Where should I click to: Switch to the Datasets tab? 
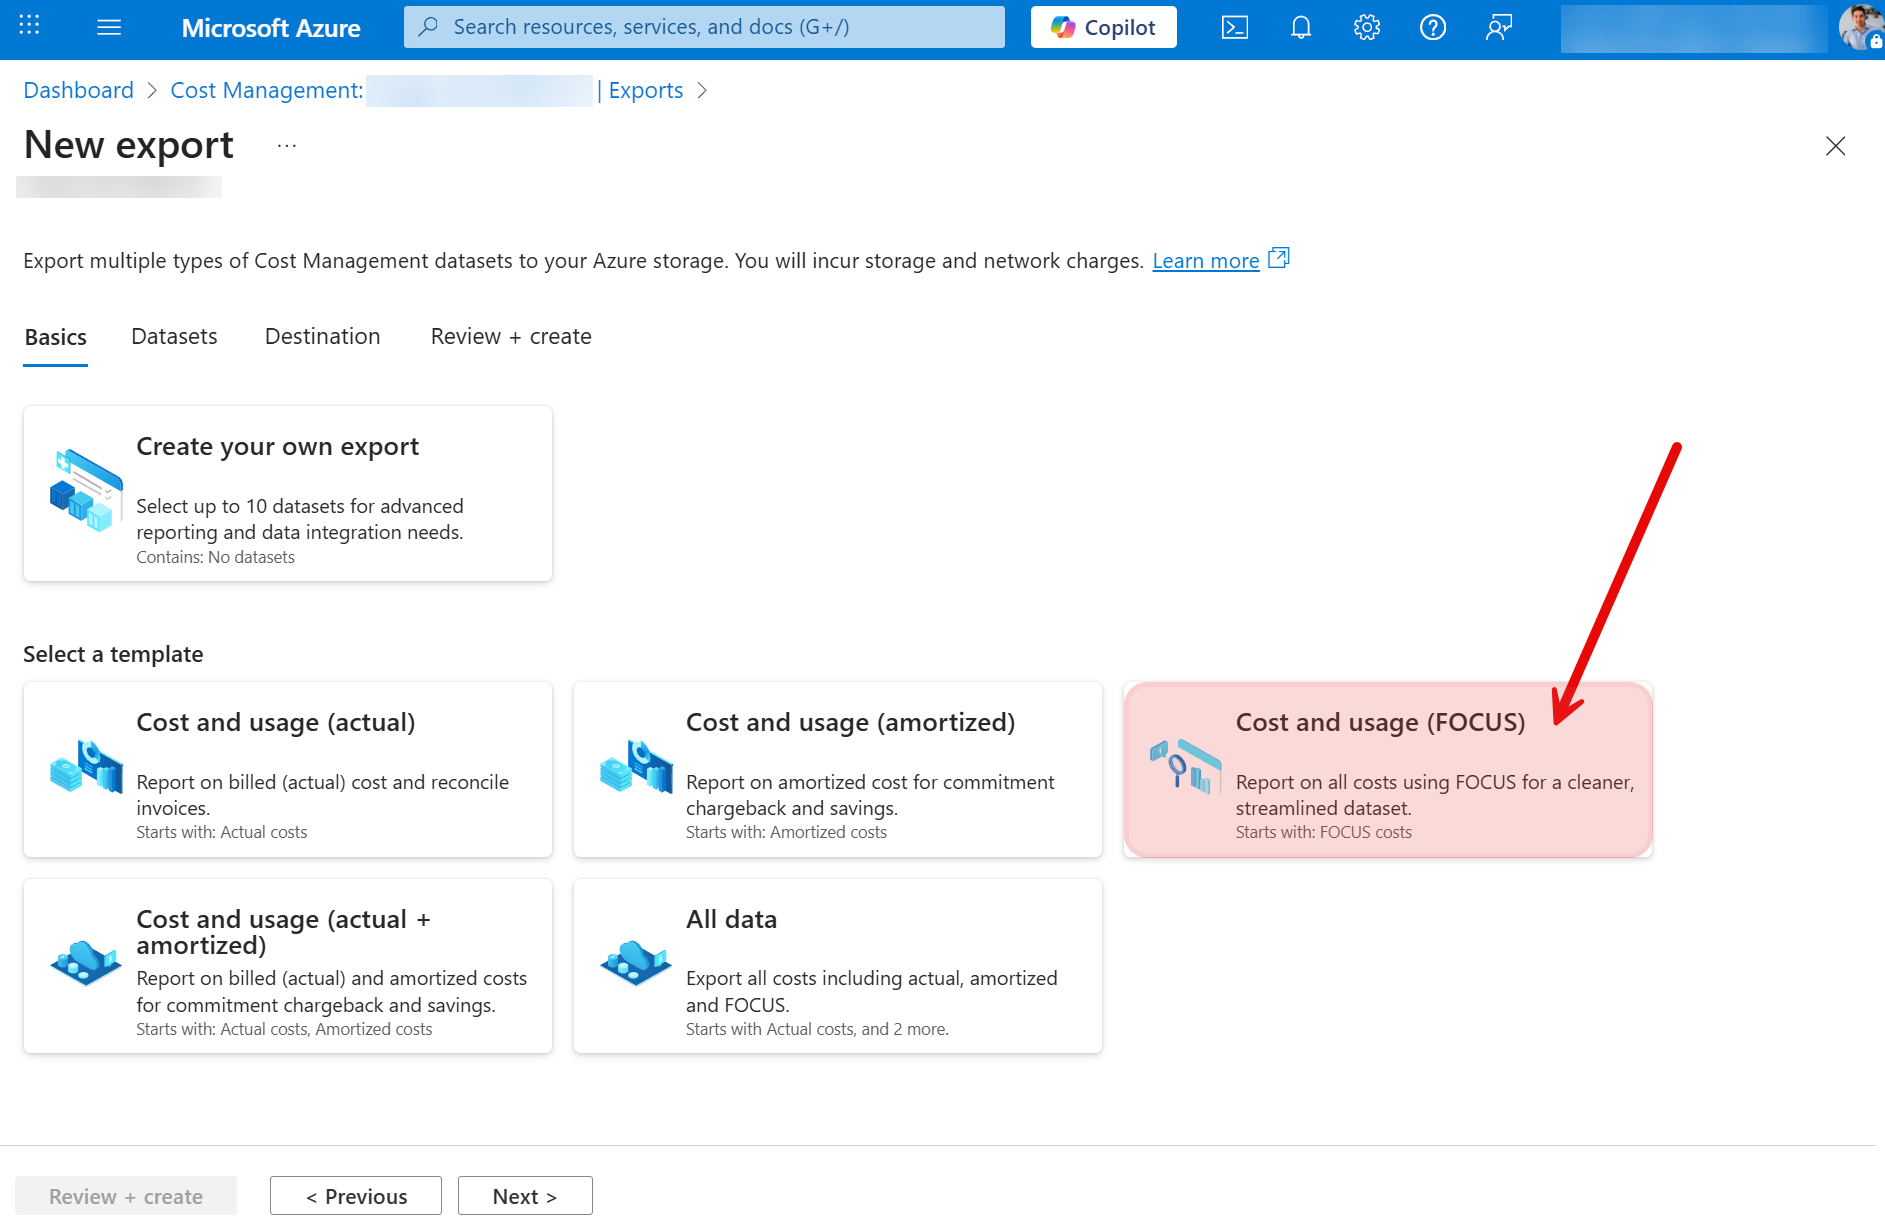pos(174,336)
